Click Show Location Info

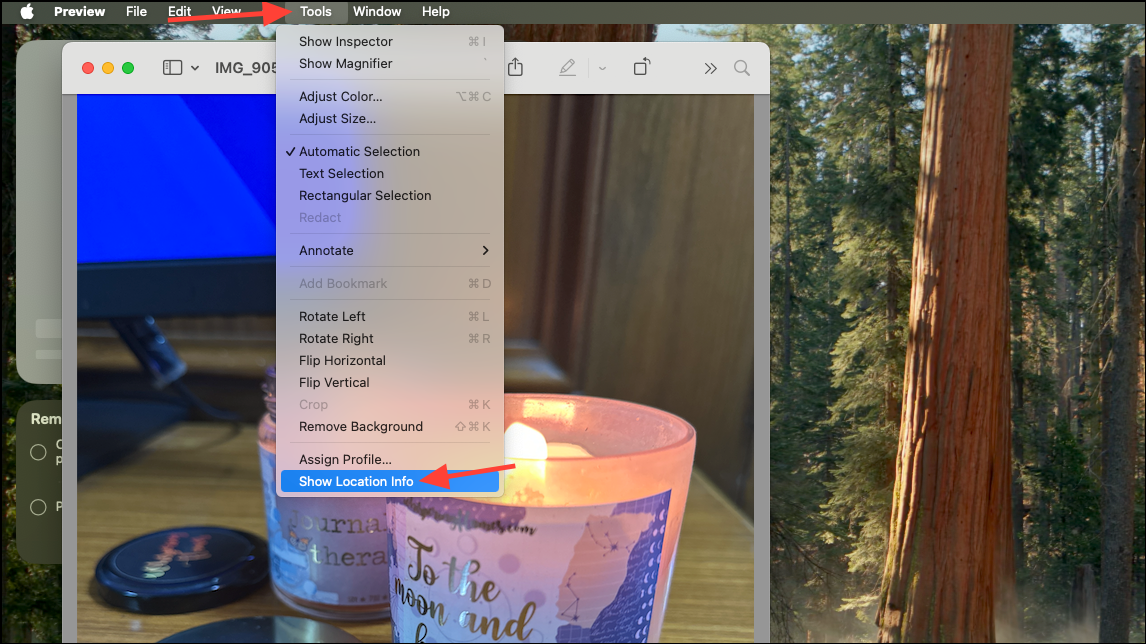coord(390,481)
